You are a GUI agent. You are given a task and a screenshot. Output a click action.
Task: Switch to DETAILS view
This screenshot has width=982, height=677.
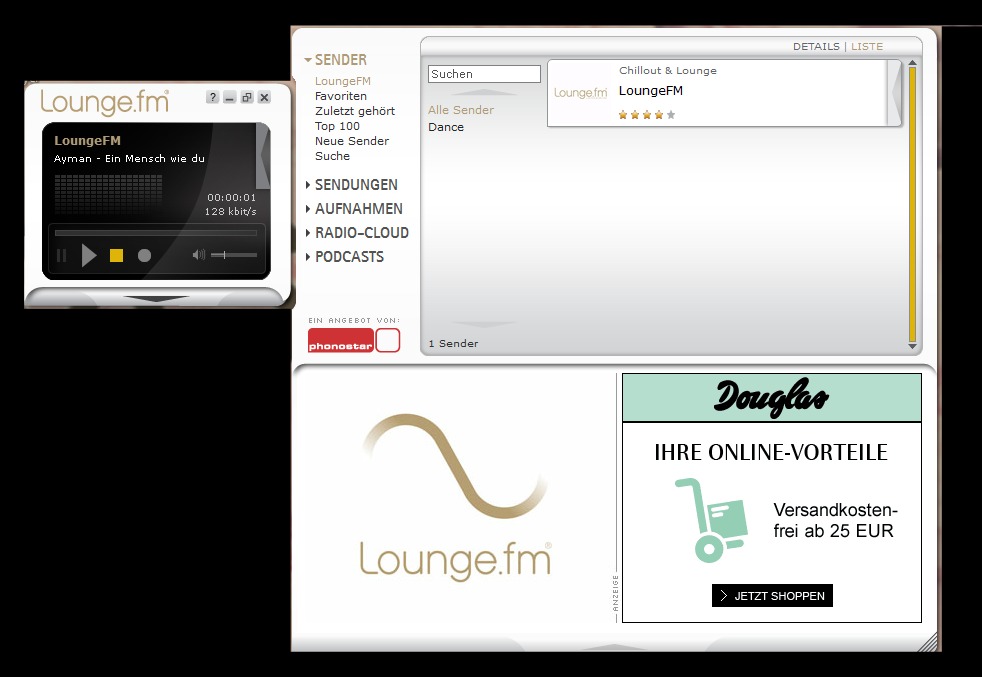pyautogui.click(x=816, y=46)
